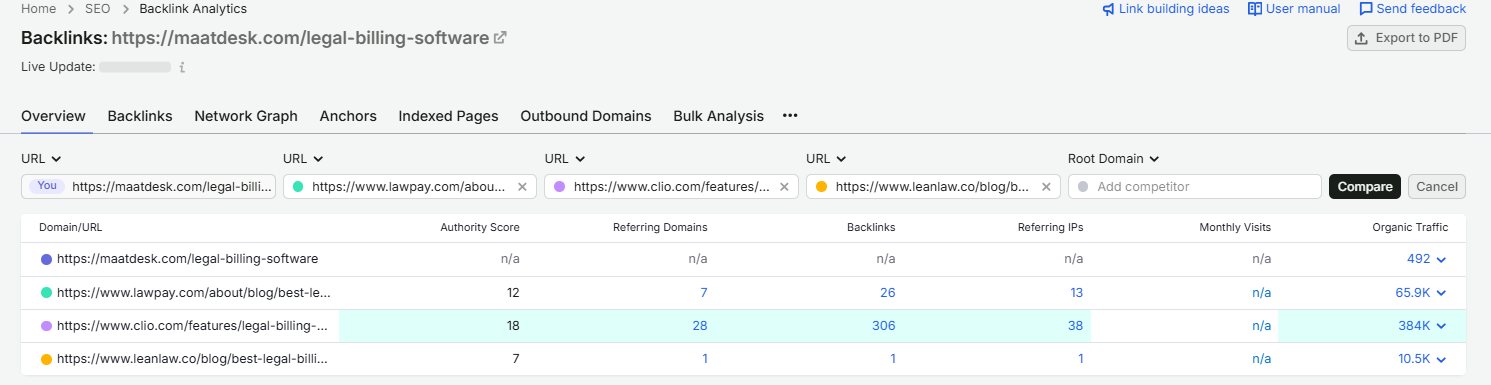Screen dimensions: 1491x385
Task: Click the Link building ideas megaphone icon
Action: 1108,9
